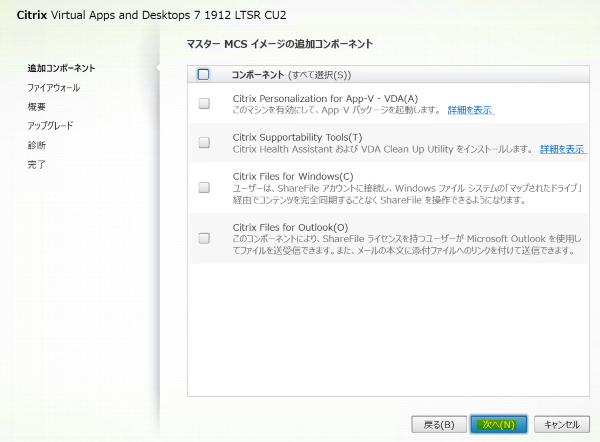Cancel the installer with キャンセル

pos(562,425)
